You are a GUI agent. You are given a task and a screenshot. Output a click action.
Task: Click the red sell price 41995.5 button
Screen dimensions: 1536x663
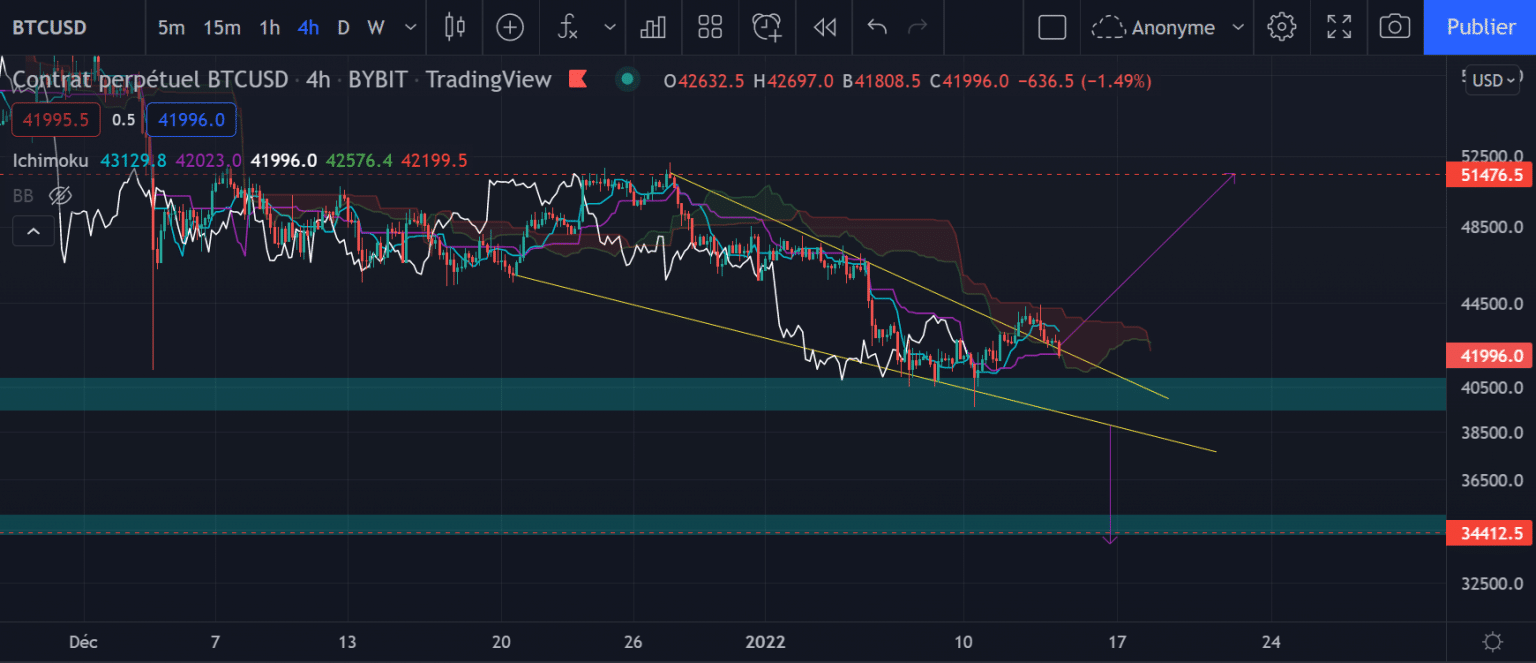[x=56, y=120]
